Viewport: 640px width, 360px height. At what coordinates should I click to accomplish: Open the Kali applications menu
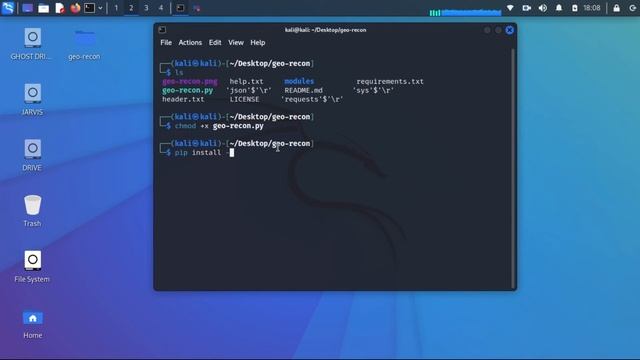tap(8, 8)
